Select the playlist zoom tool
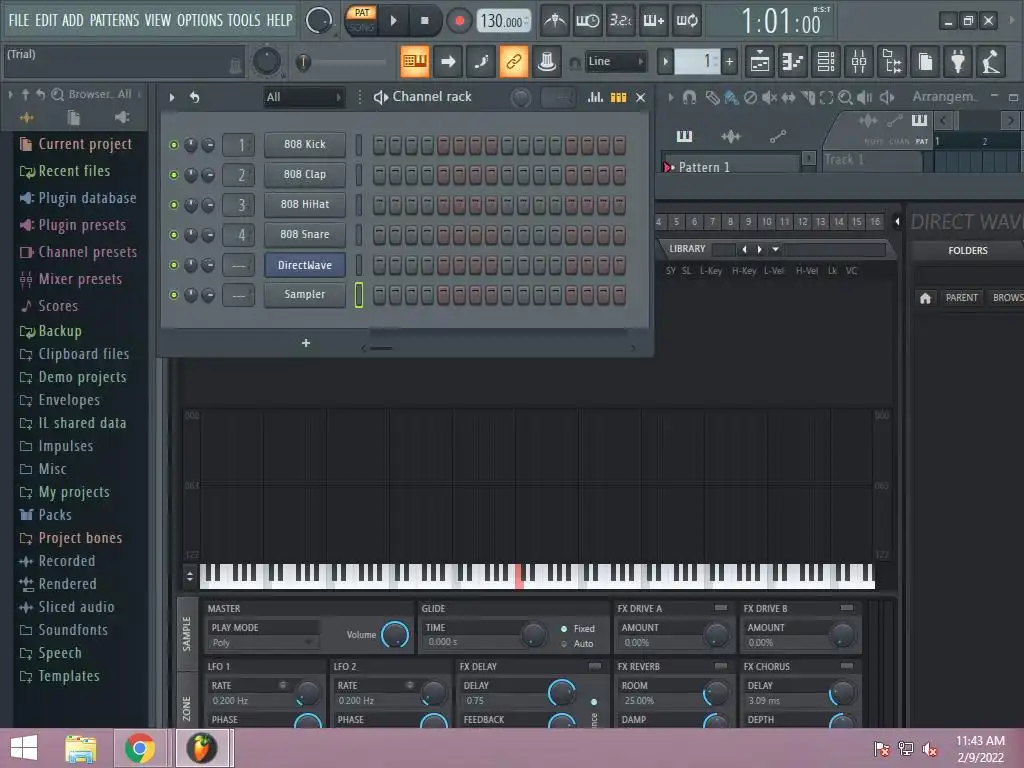The height and width of the screenshot is (768, 1024). pyautogui.click(x=845, y=98)
